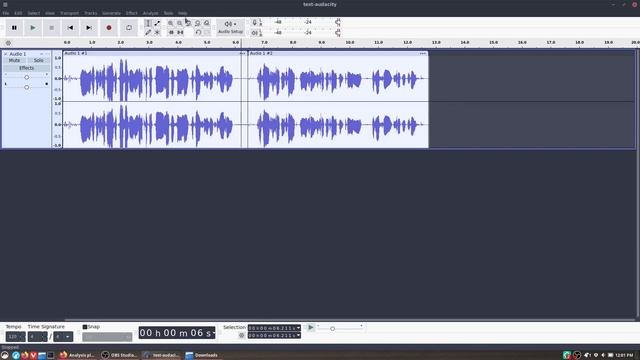The width and height of the screenshot is (640, 360).
Task: Open selection end time format dropdown
Action: pos(298,336)
